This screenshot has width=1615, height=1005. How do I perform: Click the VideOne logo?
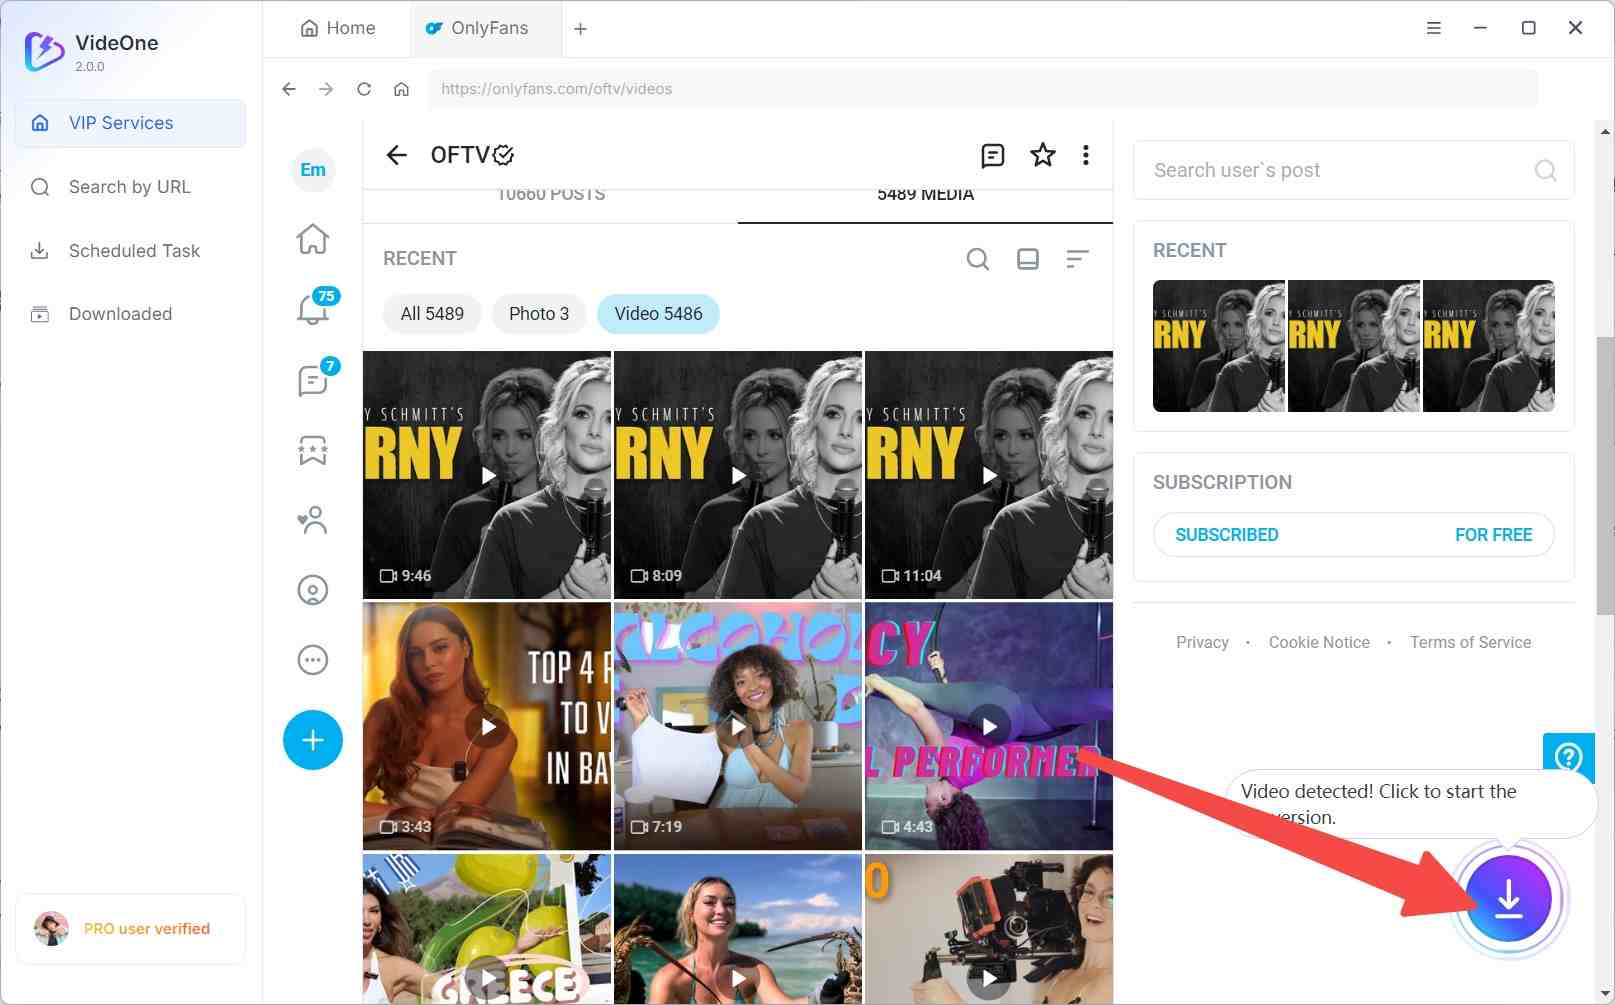click(44, 51)
